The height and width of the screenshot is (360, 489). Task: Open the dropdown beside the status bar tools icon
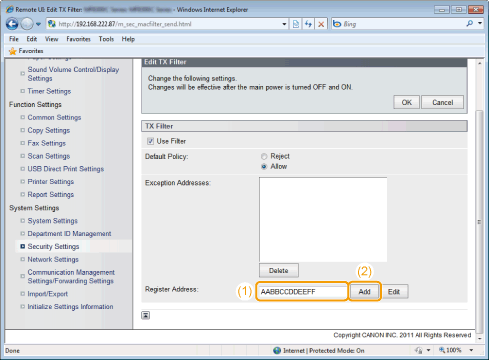(428, 350)
